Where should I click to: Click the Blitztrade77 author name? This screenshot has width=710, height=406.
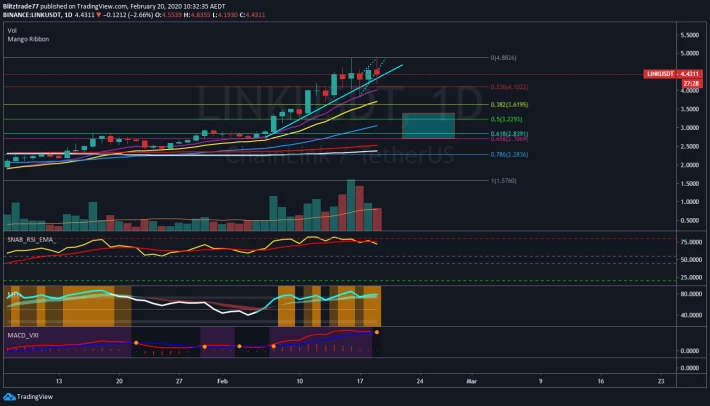click(x=21, y=6)
